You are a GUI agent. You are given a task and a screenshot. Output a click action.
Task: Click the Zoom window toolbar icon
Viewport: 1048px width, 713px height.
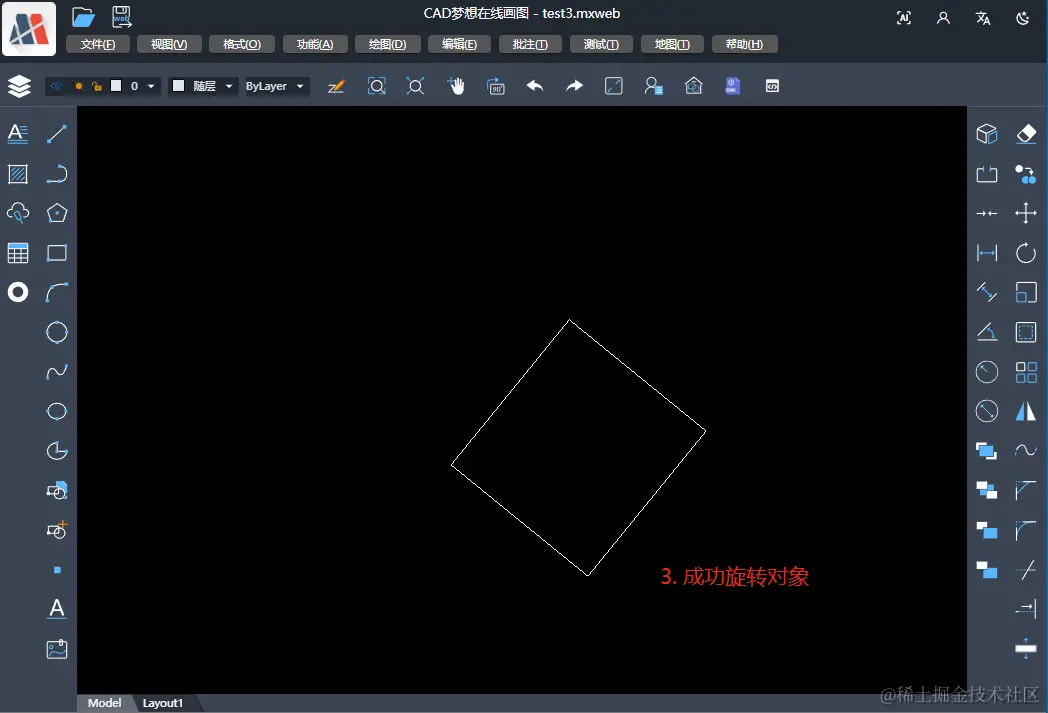(376, 86)
